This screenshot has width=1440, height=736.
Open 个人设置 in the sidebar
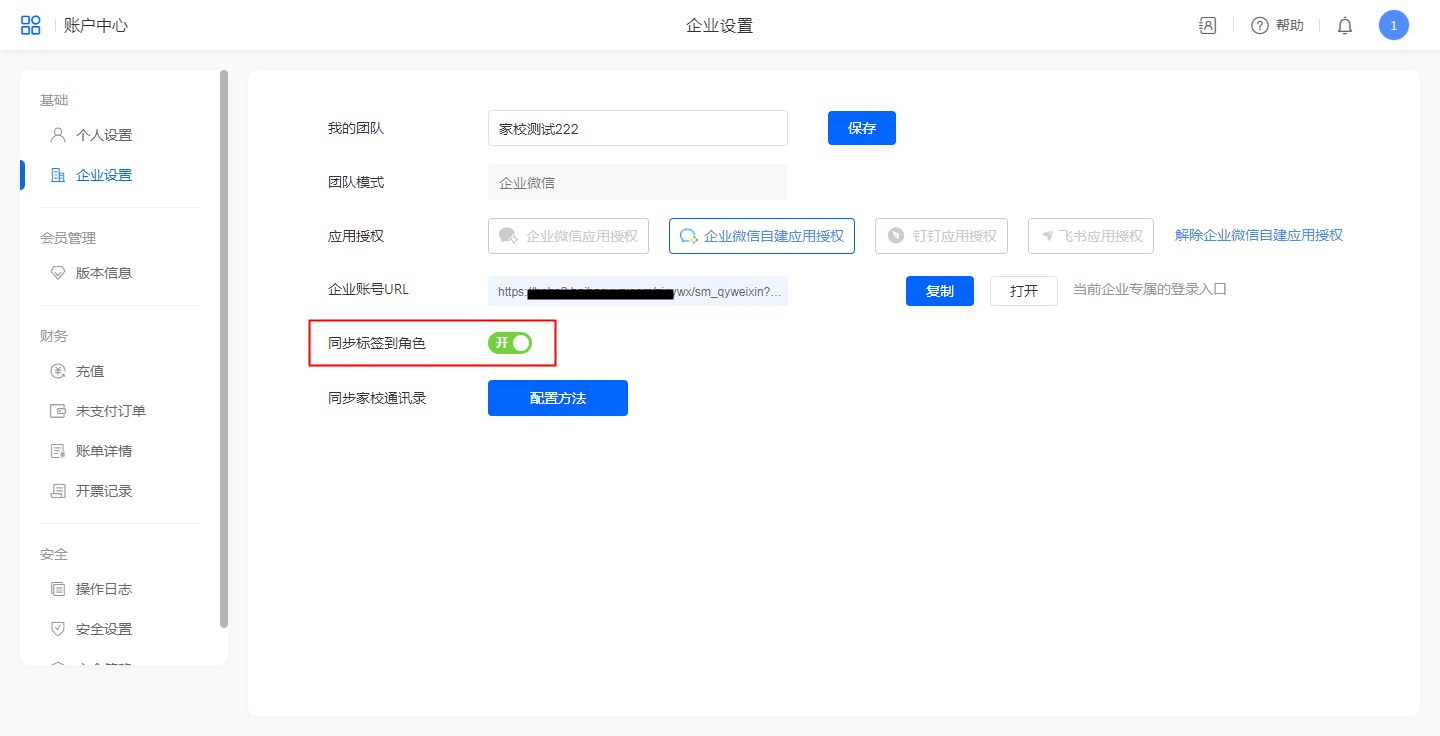point(103,135)
